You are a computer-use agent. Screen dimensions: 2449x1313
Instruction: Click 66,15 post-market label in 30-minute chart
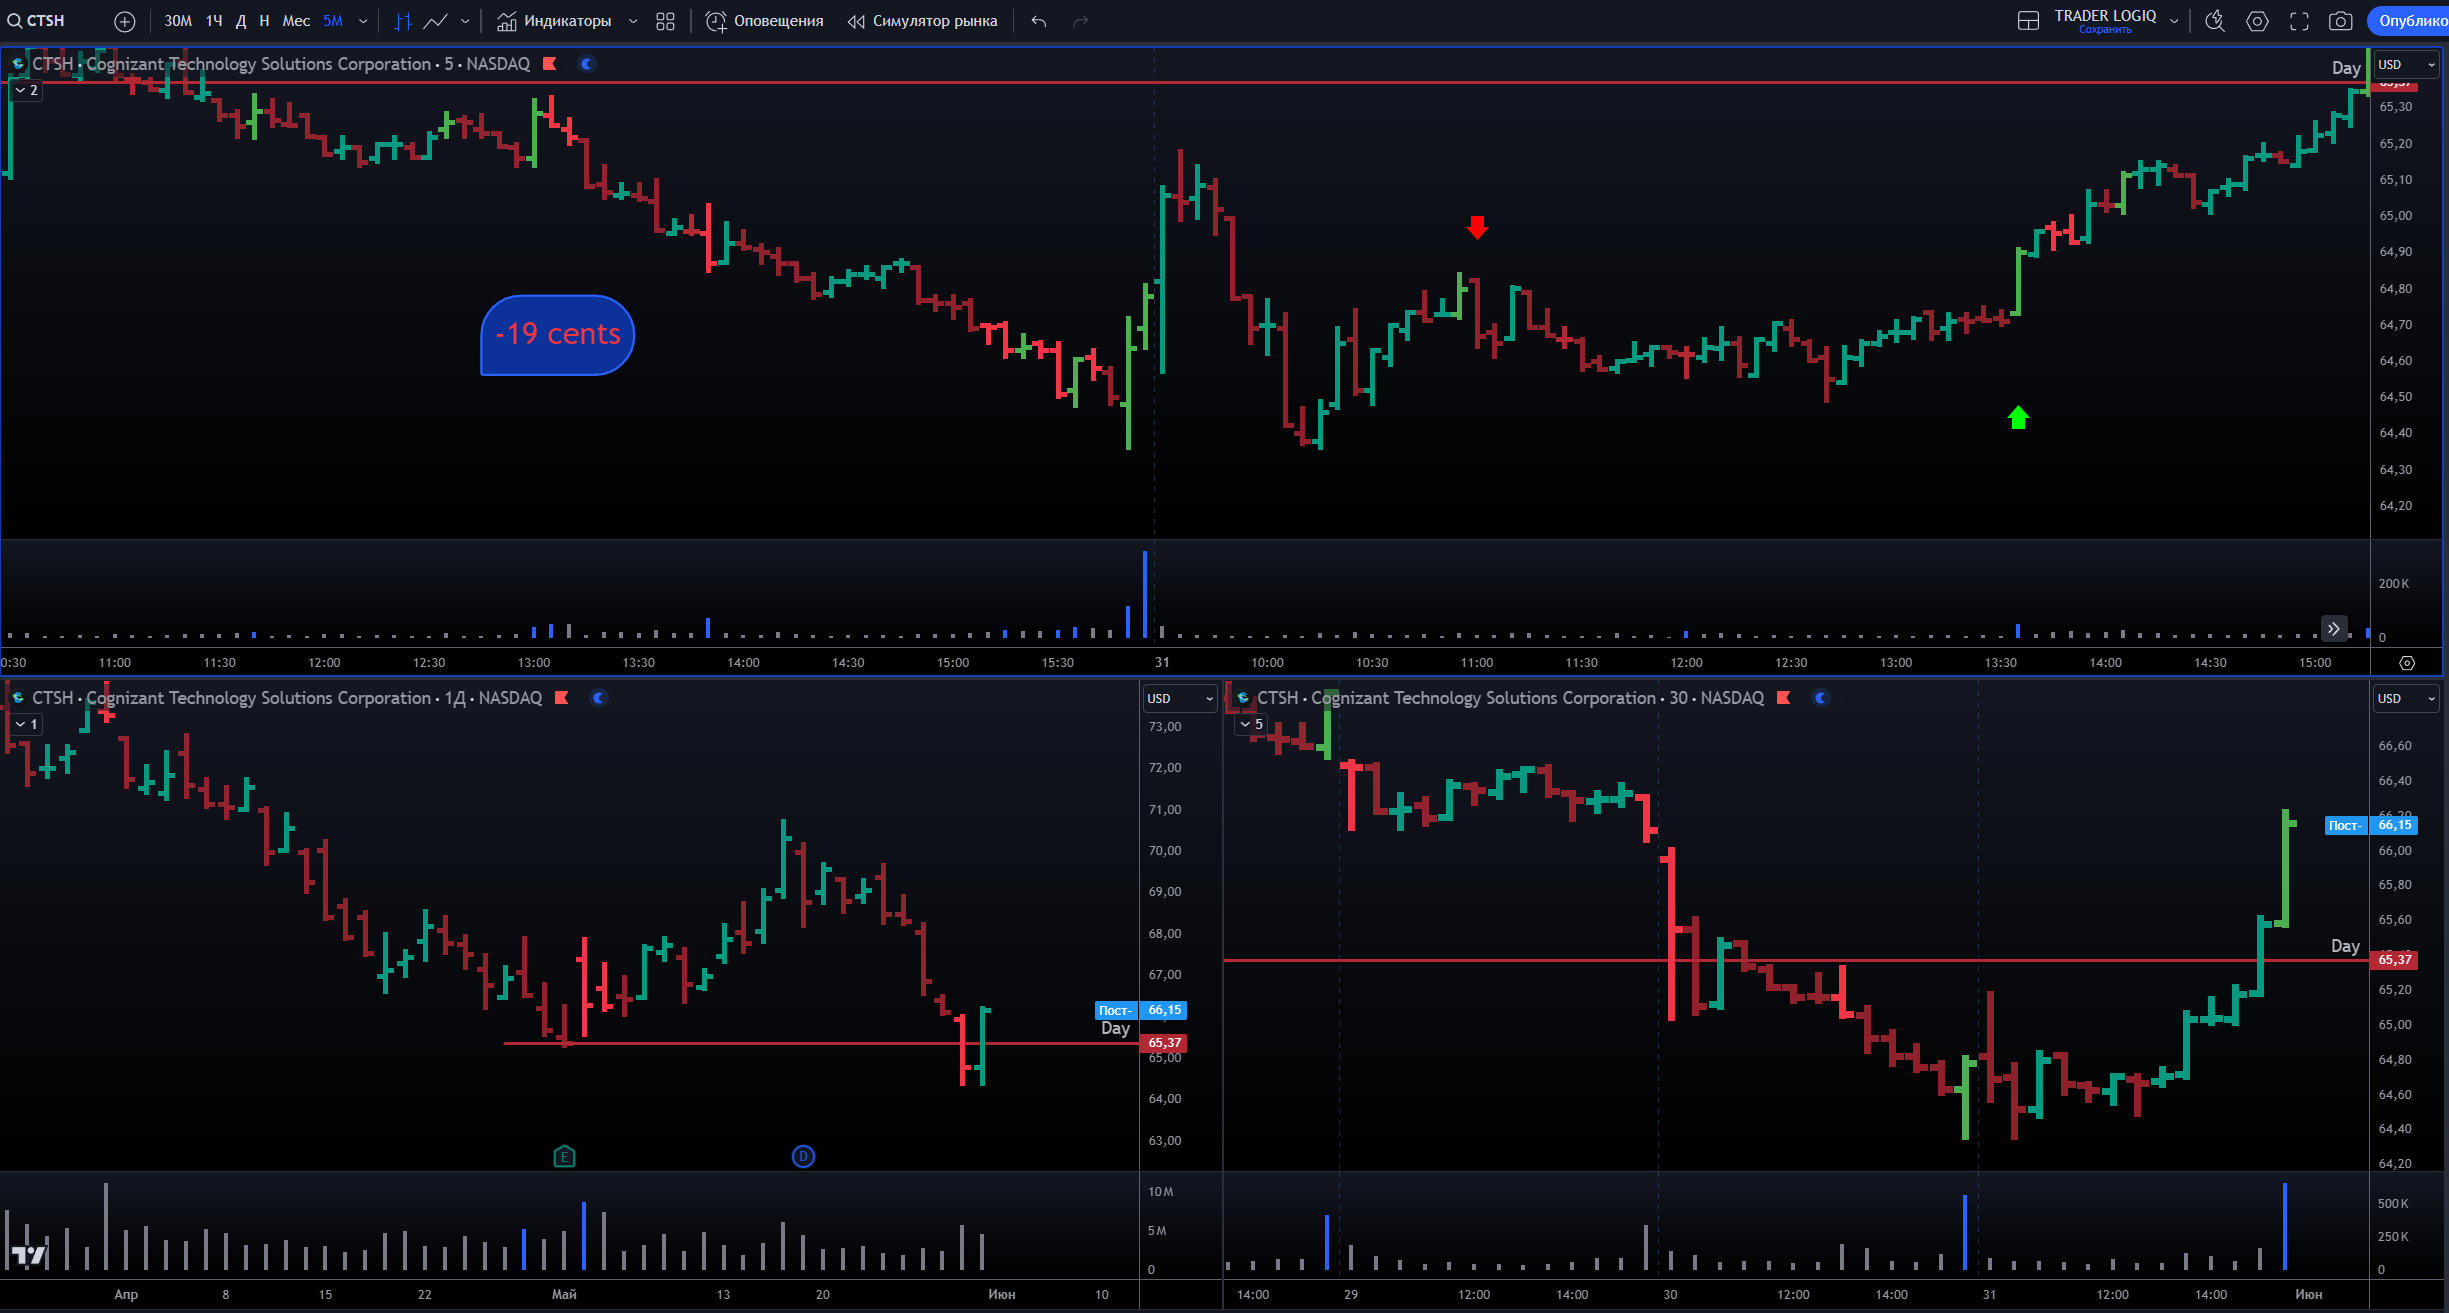[x=2394, y=825]
